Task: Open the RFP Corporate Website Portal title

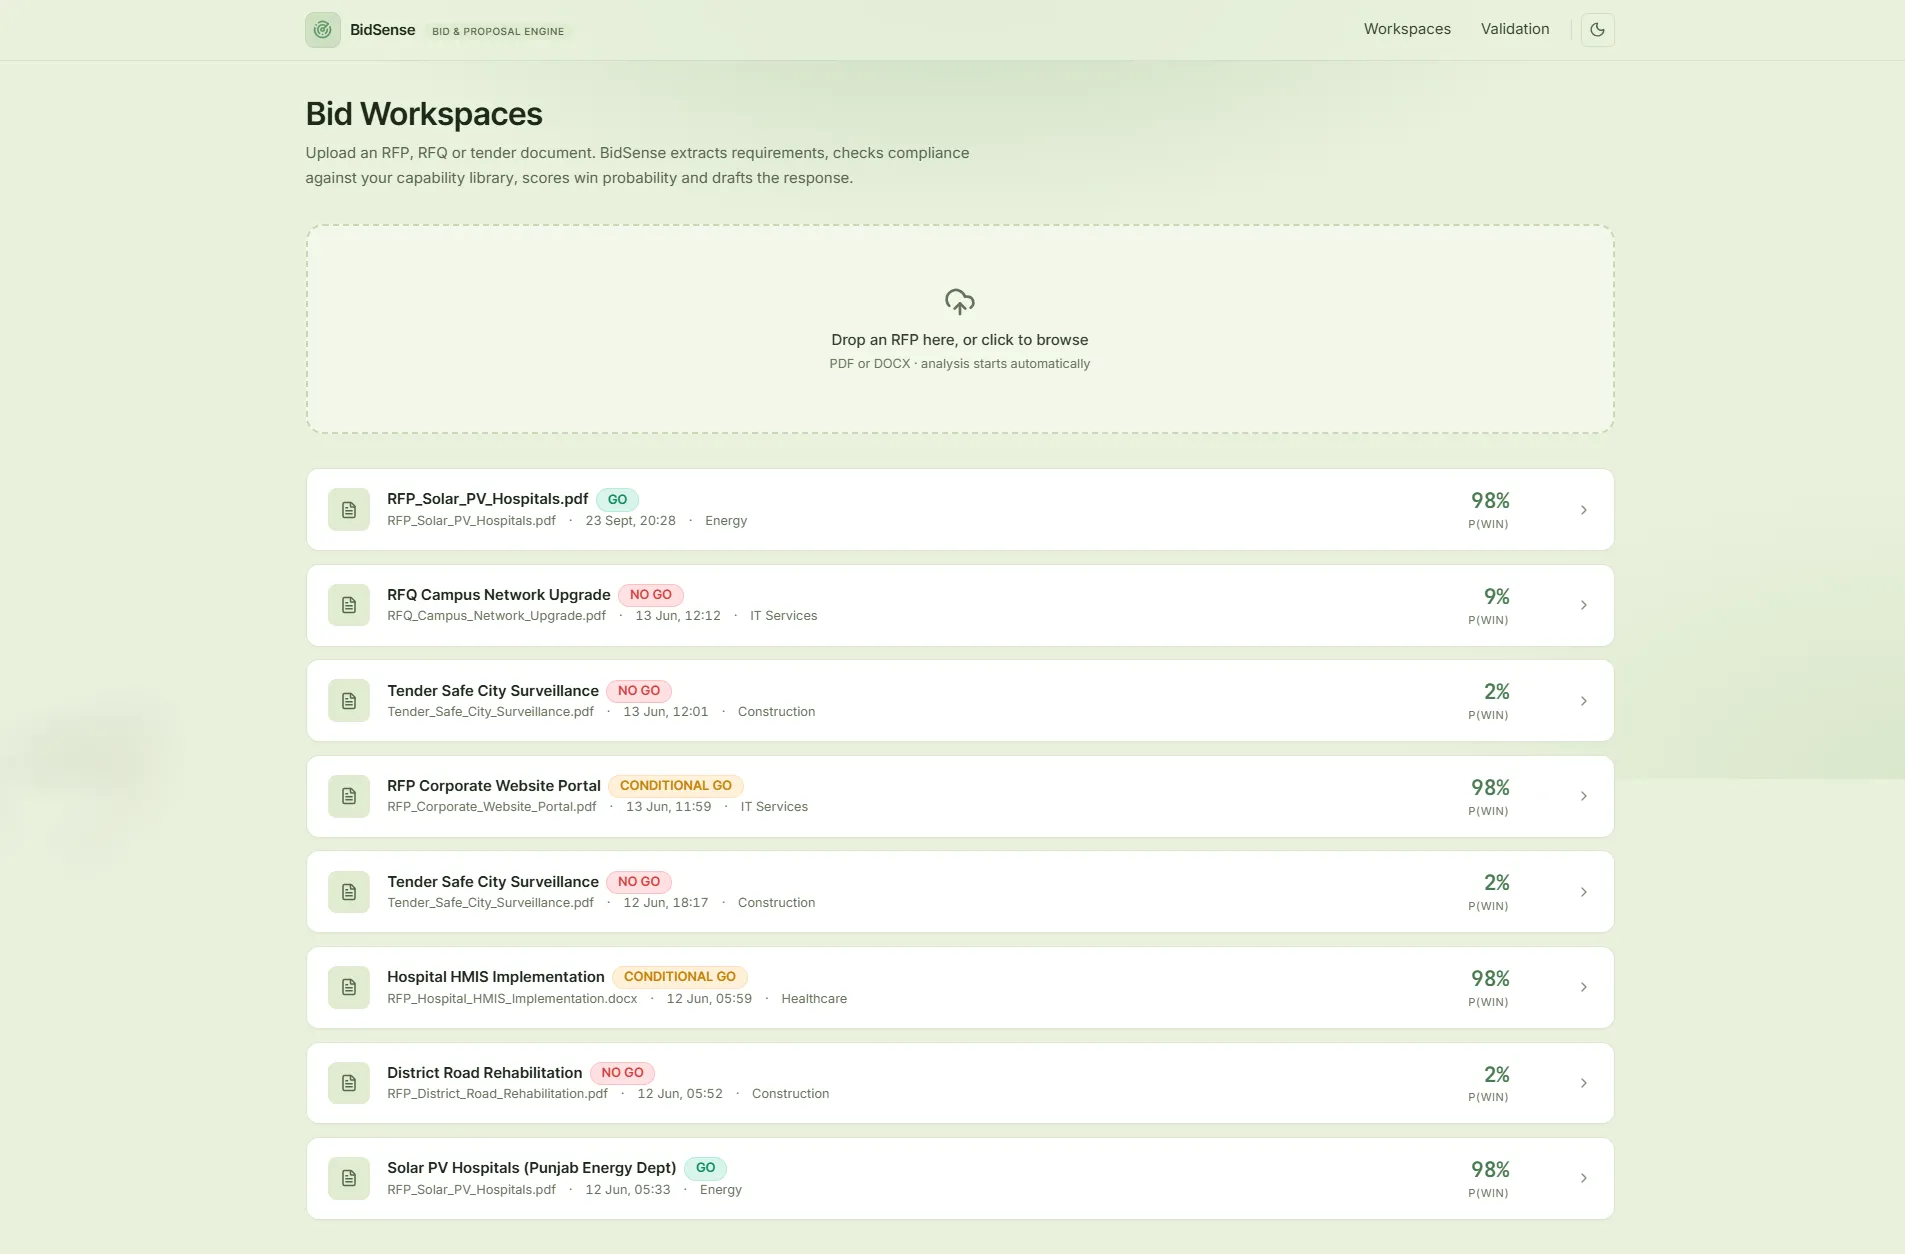Action: [x=493, y=786]
